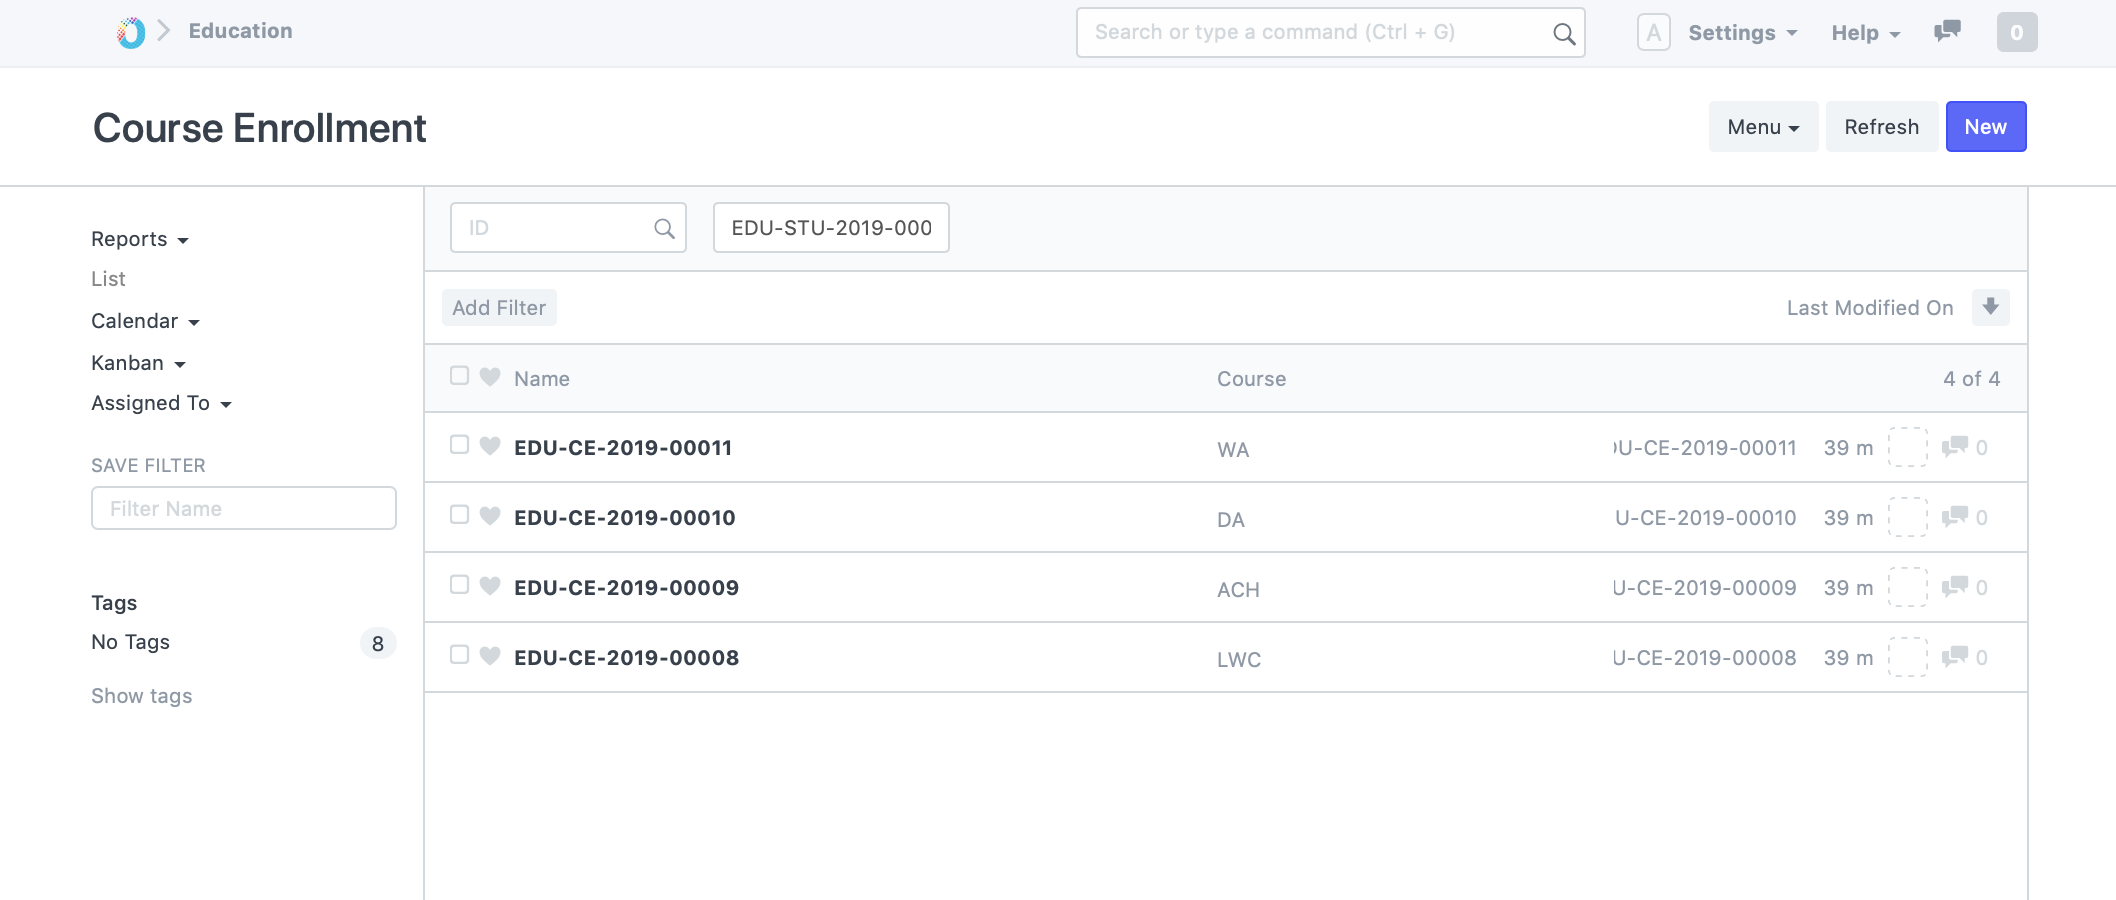Click heart icon for EDU-CE-2019-00009
The height and width of the screenshot is (900, 2116).
click(490, 586)
